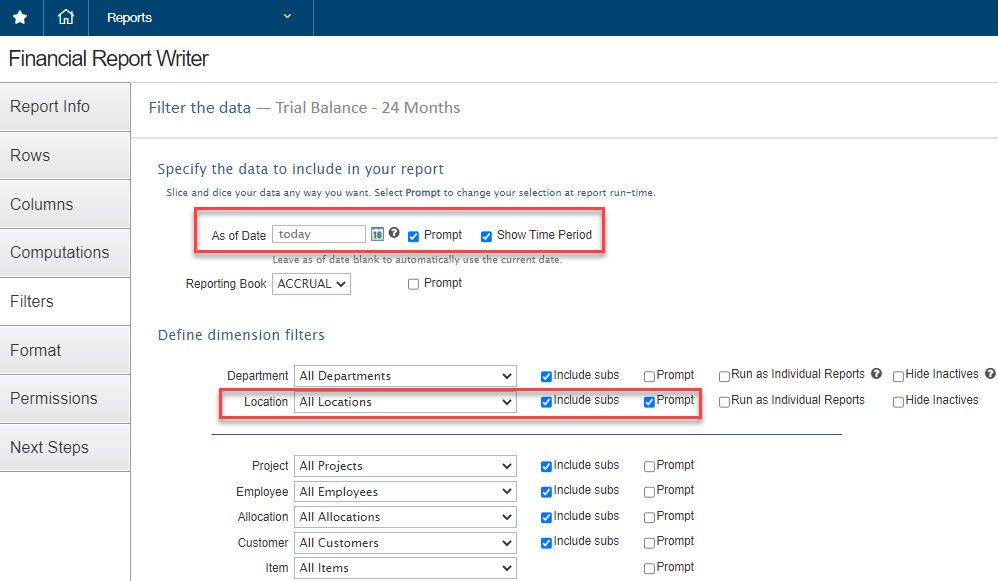Go to the Next Steps tab
The width and height of the screenshot is (998, 581).
coord(65,447)
